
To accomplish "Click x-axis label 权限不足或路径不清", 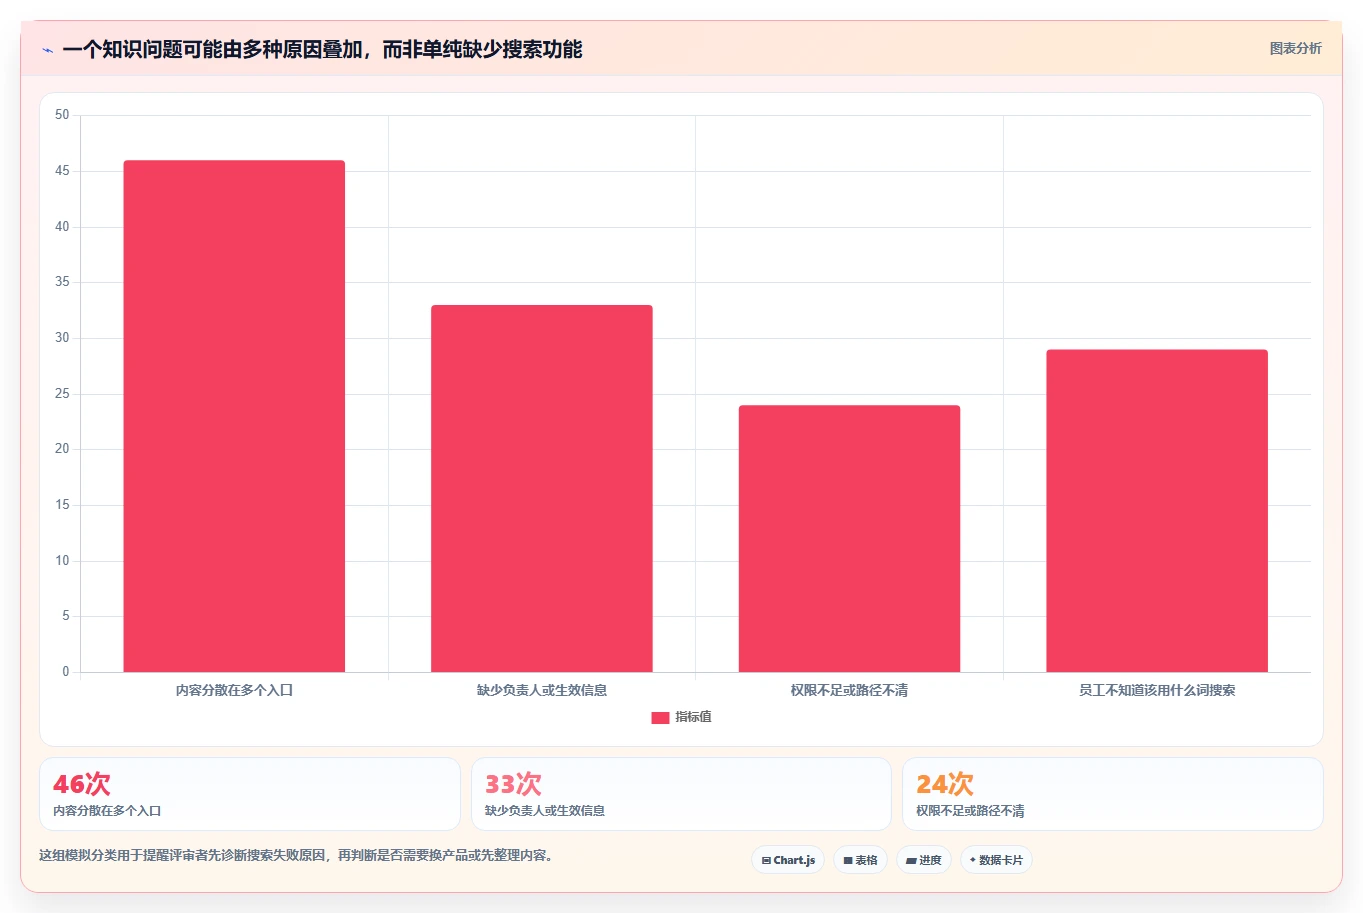I will (x=849, y=690).
